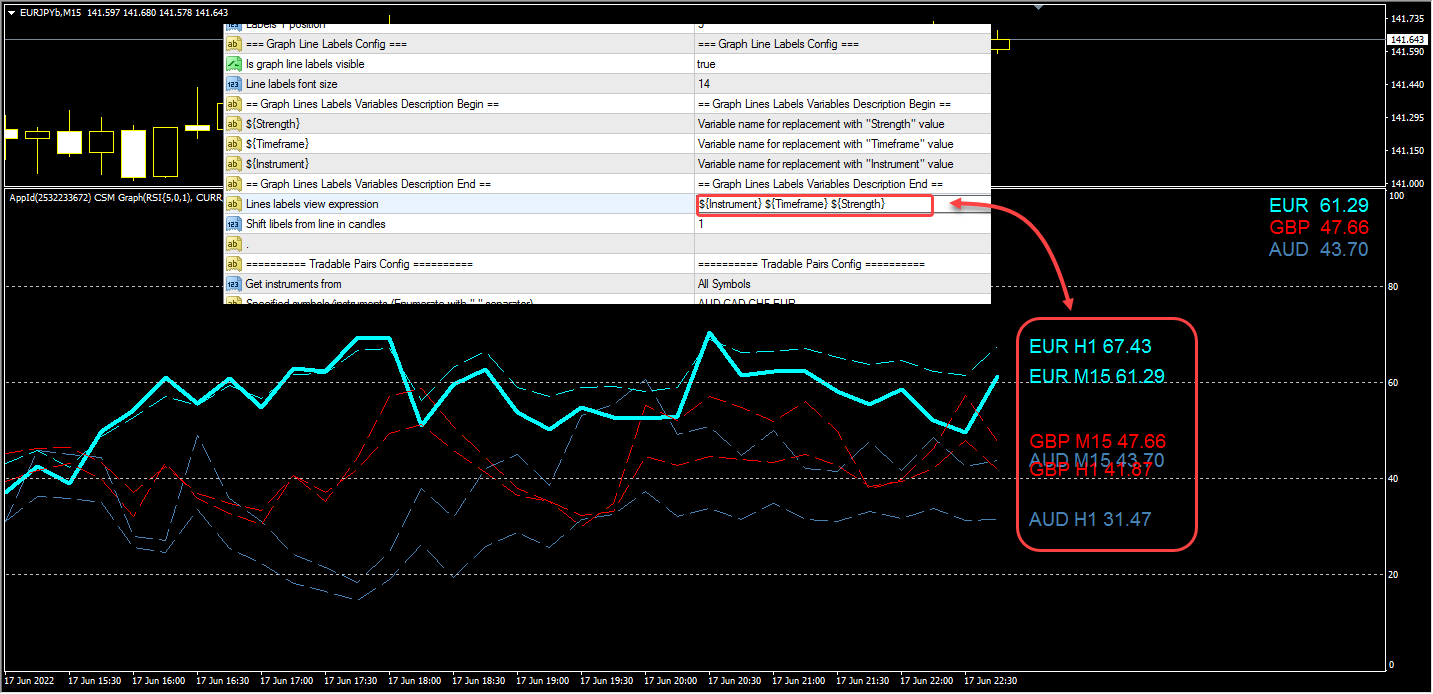The height and width of the screenshot is (694, 1433).
Task: Click the 'AUD H1 31.47' line label
Action: coord(1090,520)
